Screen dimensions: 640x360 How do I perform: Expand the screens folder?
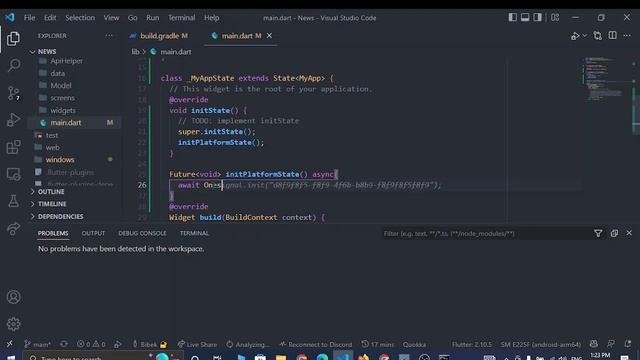coord(62,98)
